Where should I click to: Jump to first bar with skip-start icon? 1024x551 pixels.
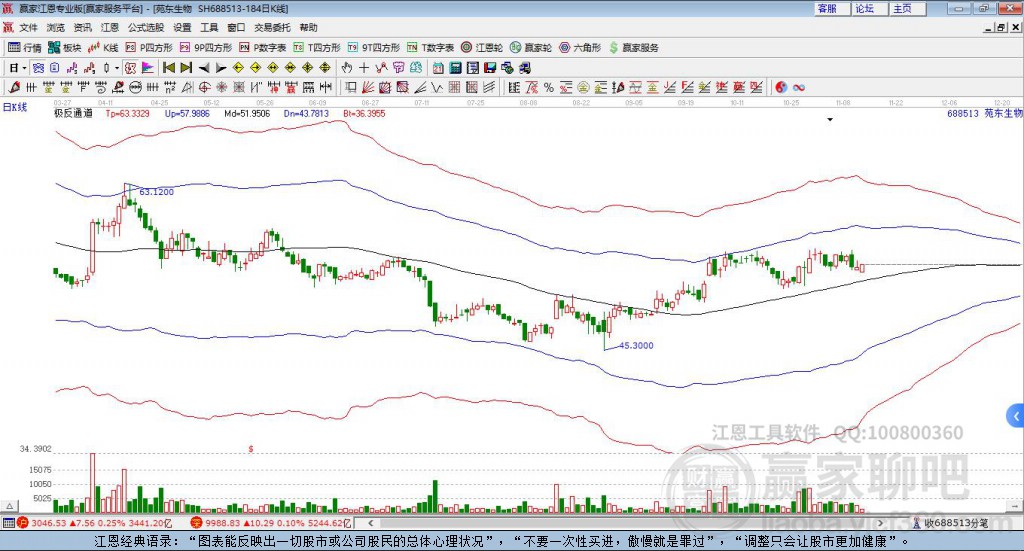coord(168,68)
